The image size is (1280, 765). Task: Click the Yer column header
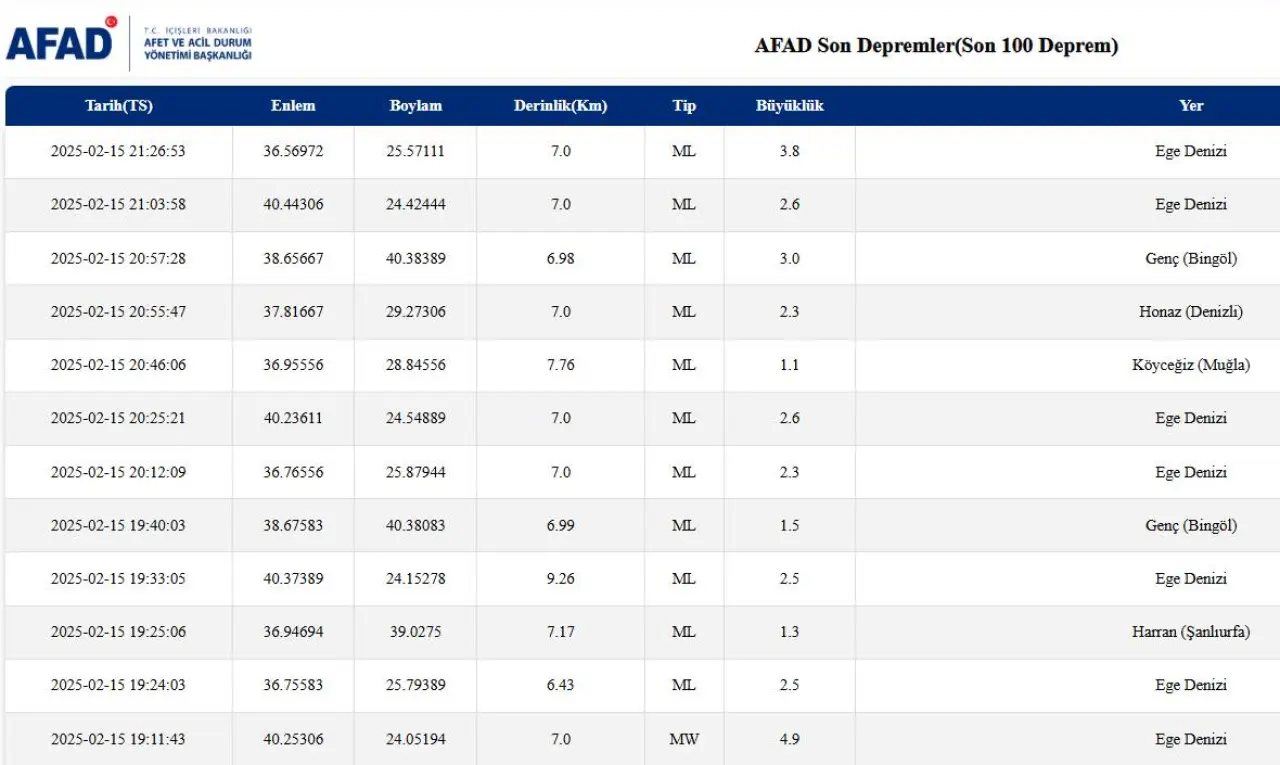click(1191, 106)
